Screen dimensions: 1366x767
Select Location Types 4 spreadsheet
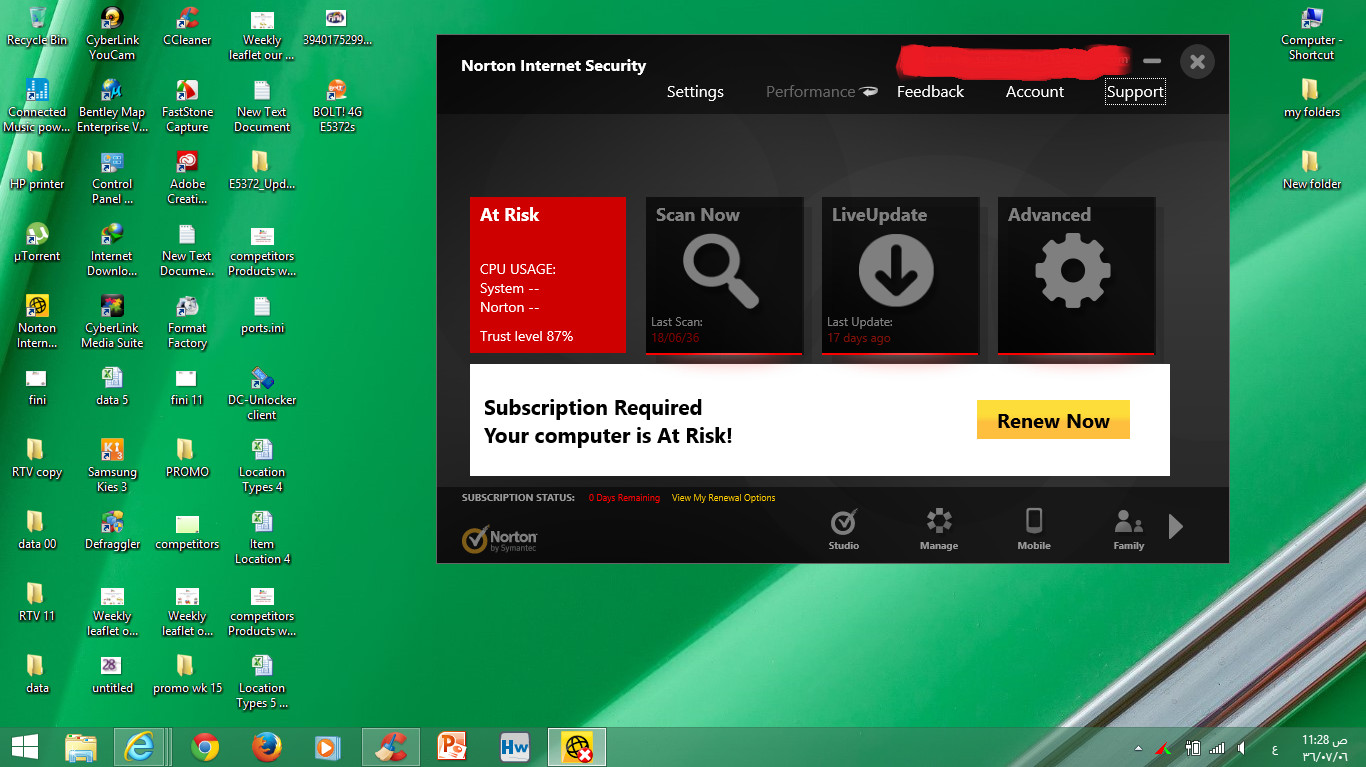point(262,465)
